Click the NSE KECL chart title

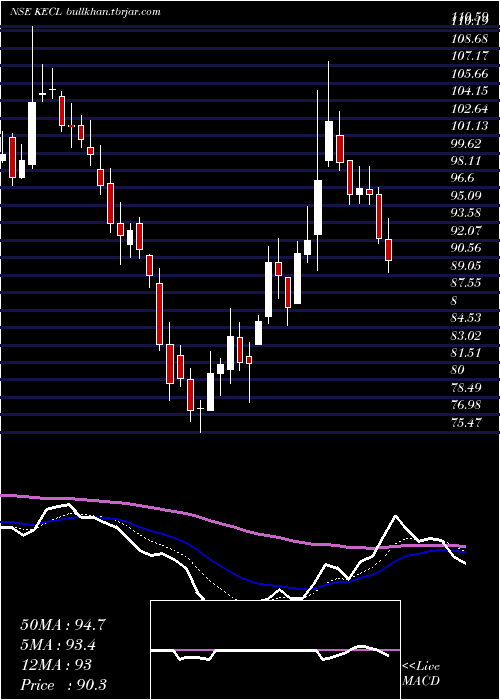click(37, 12)
